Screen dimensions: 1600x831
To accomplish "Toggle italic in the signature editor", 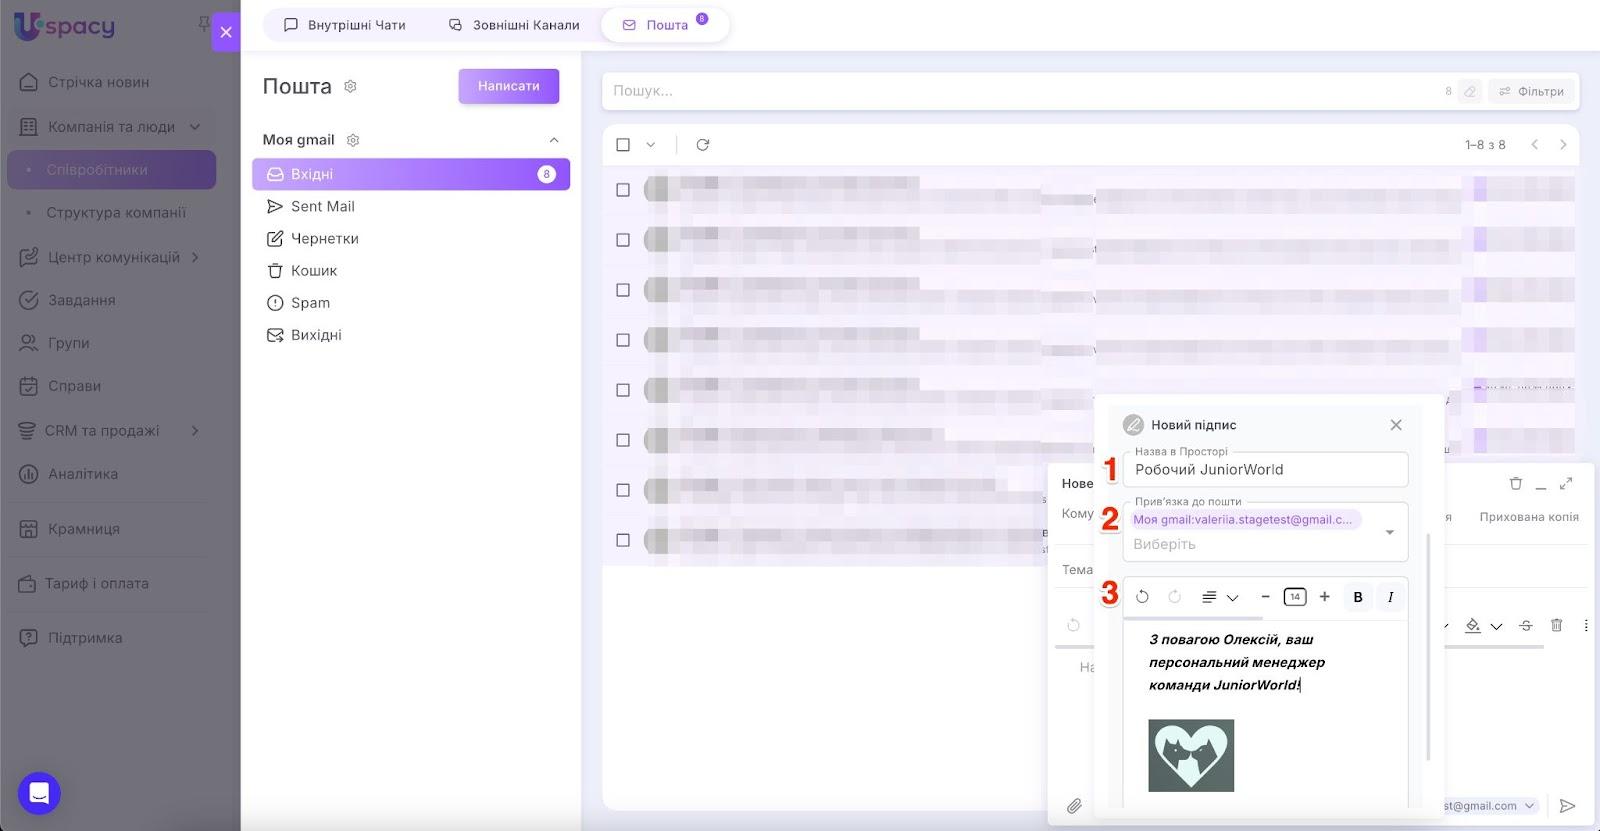I will 1390,597.
